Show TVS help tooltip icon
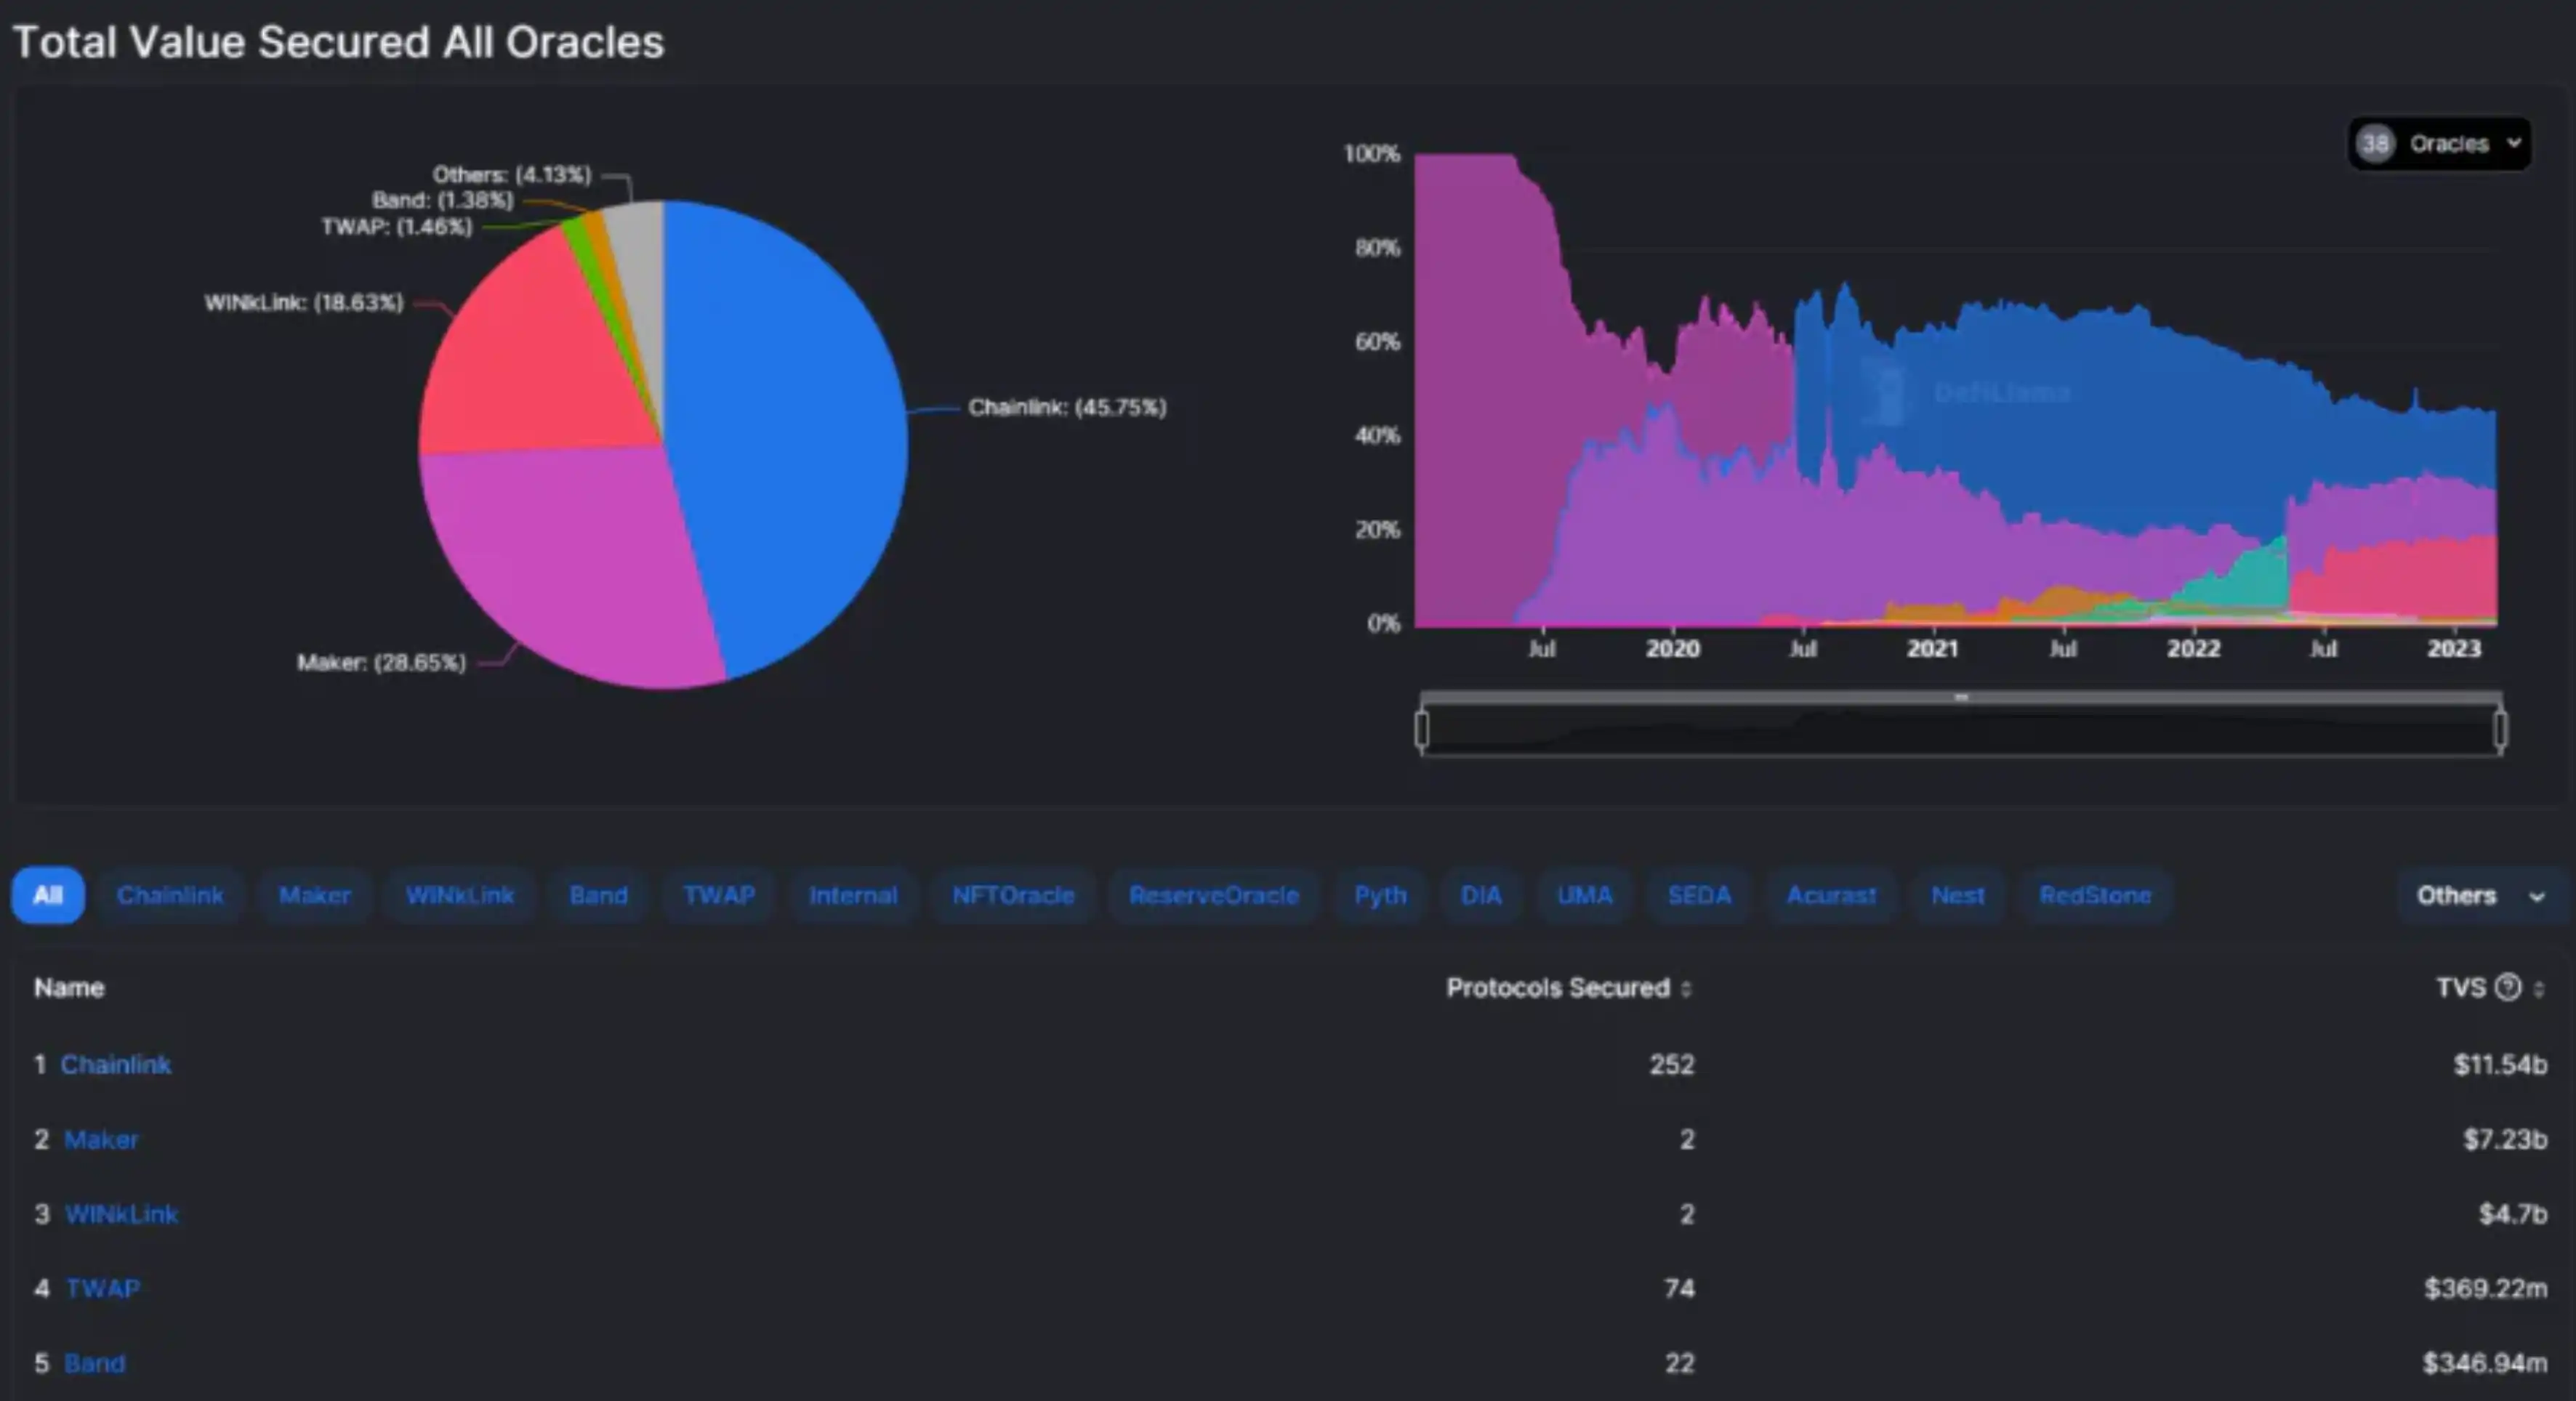The height and width of the screenshot is (1401, 2576). [2507, 987]
